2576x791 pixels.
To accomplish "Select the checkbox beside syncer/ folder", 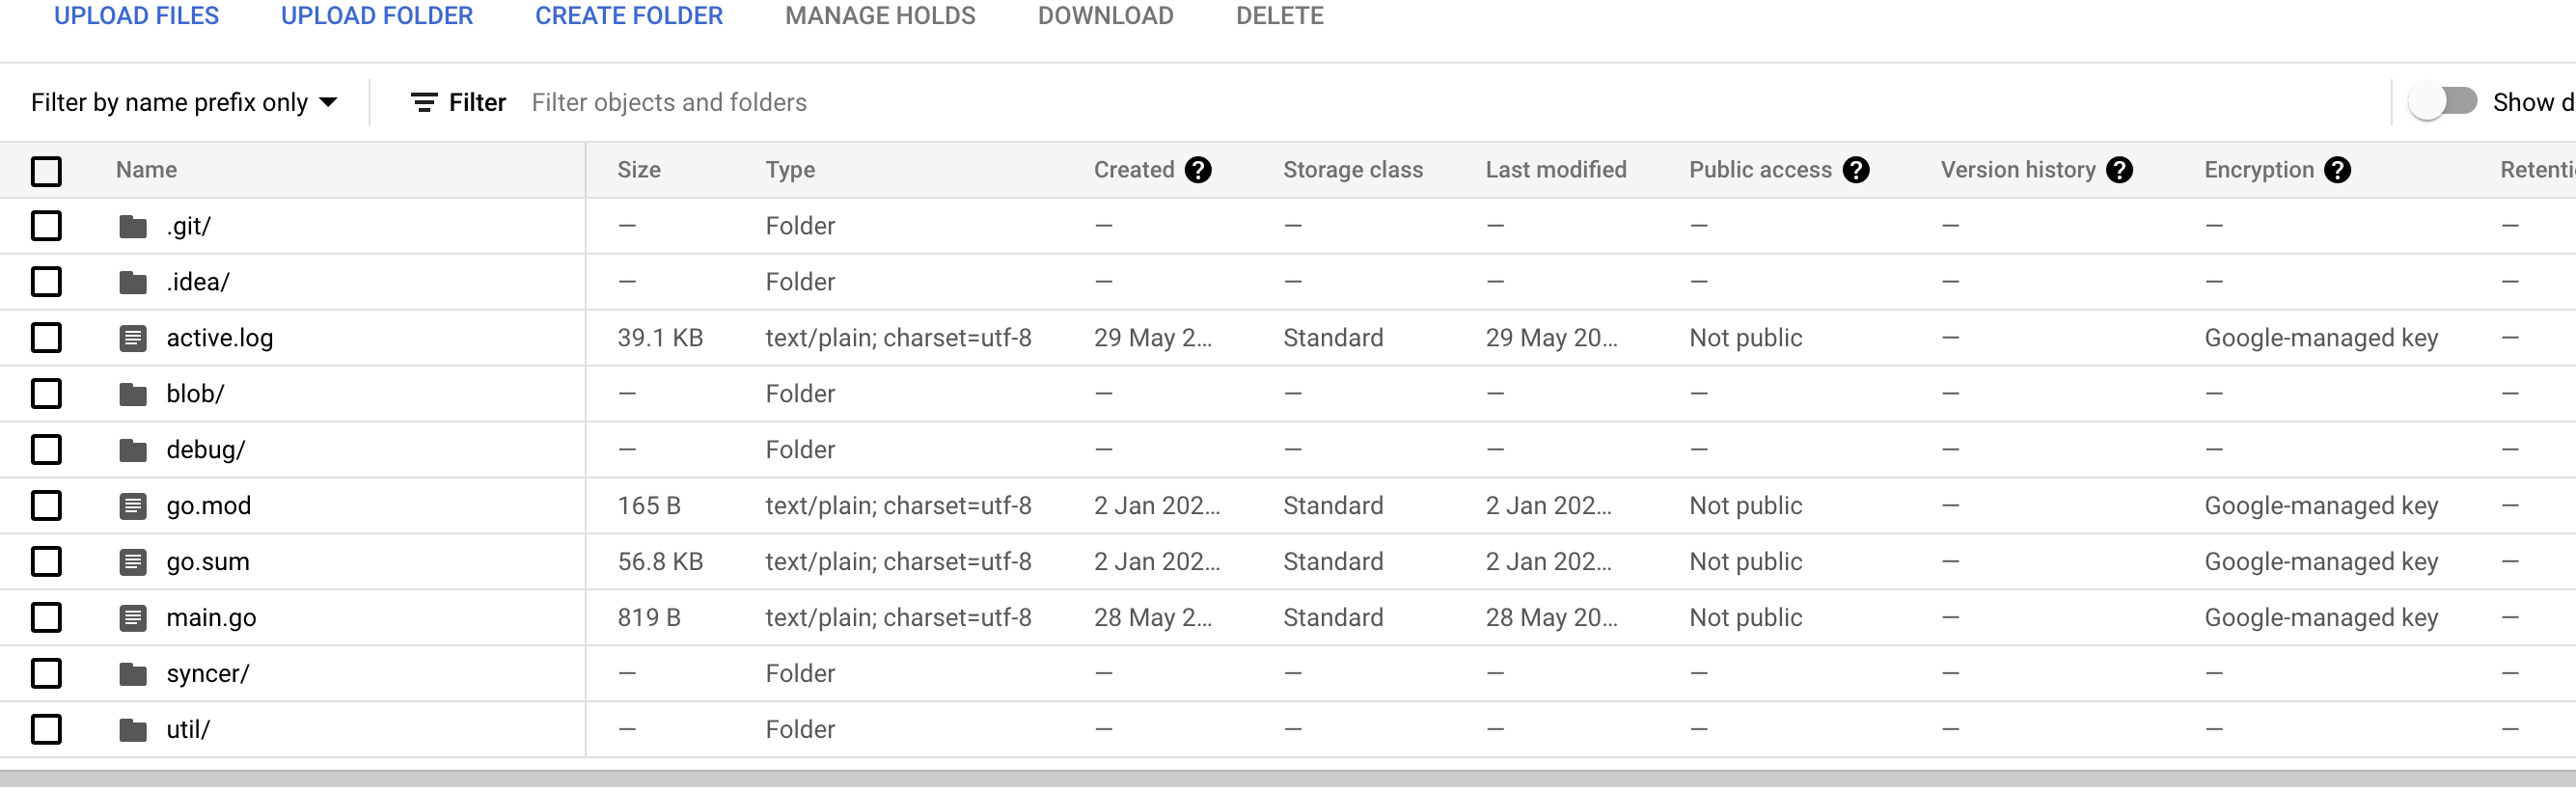I will tap(46, 674).
